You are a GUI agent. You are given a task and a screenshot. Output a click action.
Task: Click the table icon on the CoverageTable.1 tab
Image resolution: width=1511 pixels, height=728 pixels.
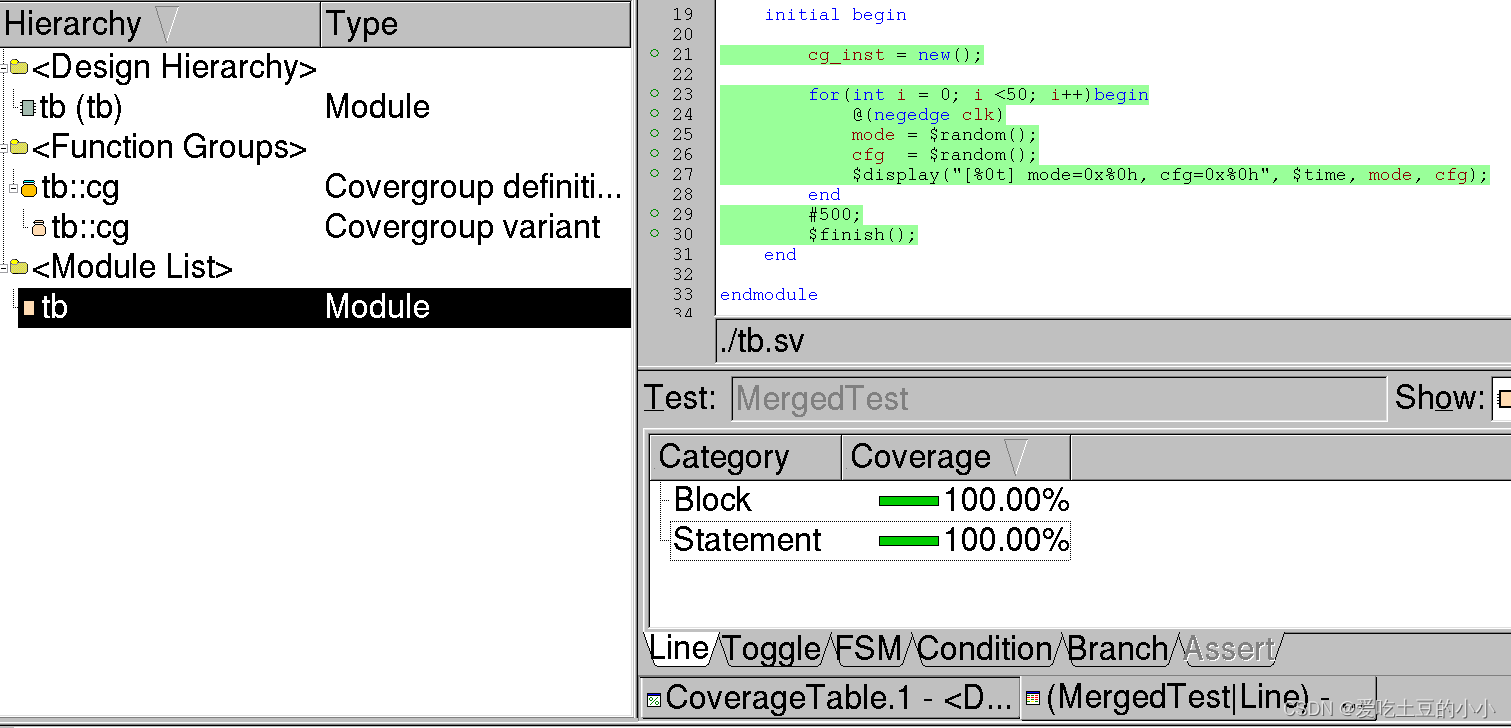[653, 699]
